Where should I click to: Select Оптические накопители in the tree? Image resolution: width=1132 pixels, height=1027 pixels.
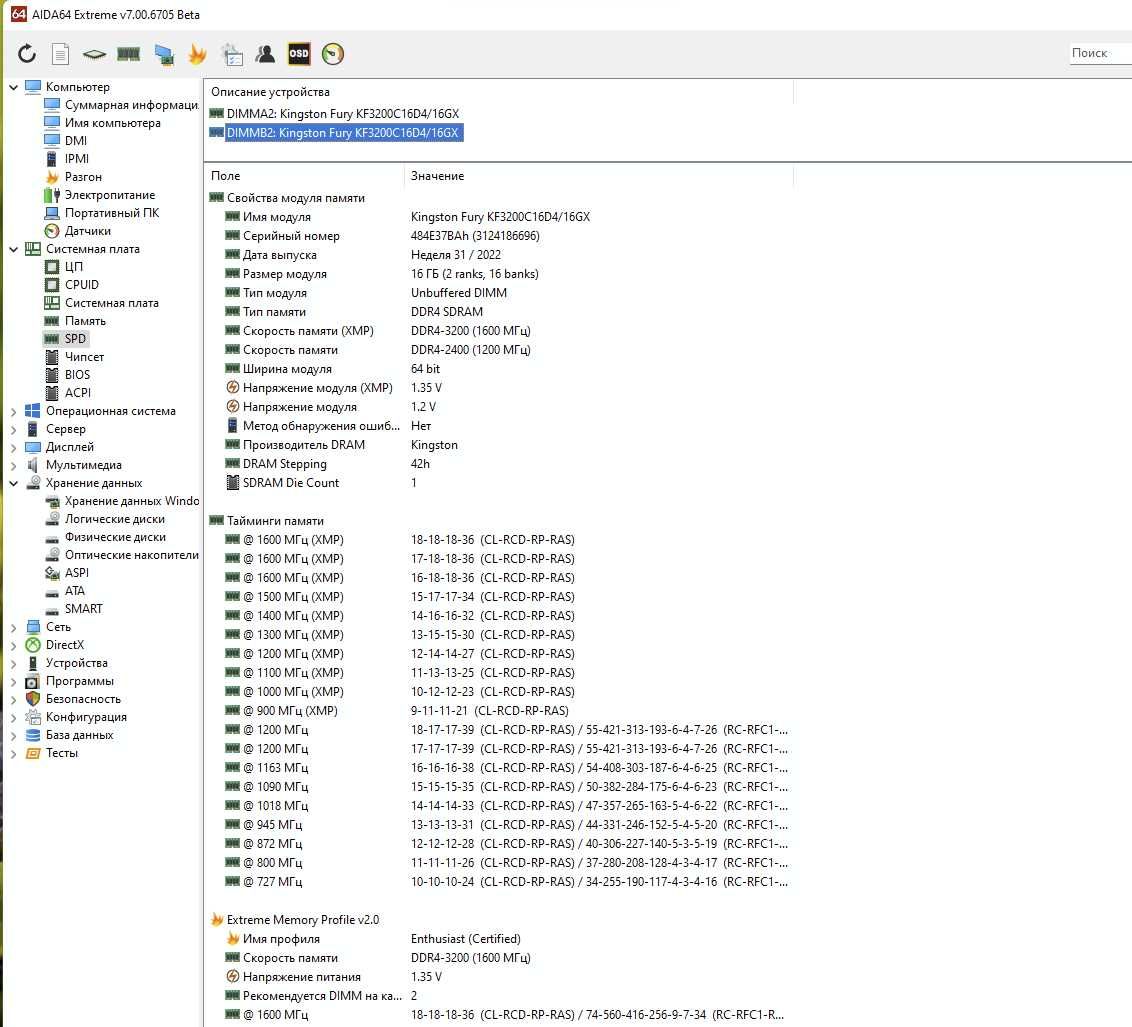click(x=131, y=555)
